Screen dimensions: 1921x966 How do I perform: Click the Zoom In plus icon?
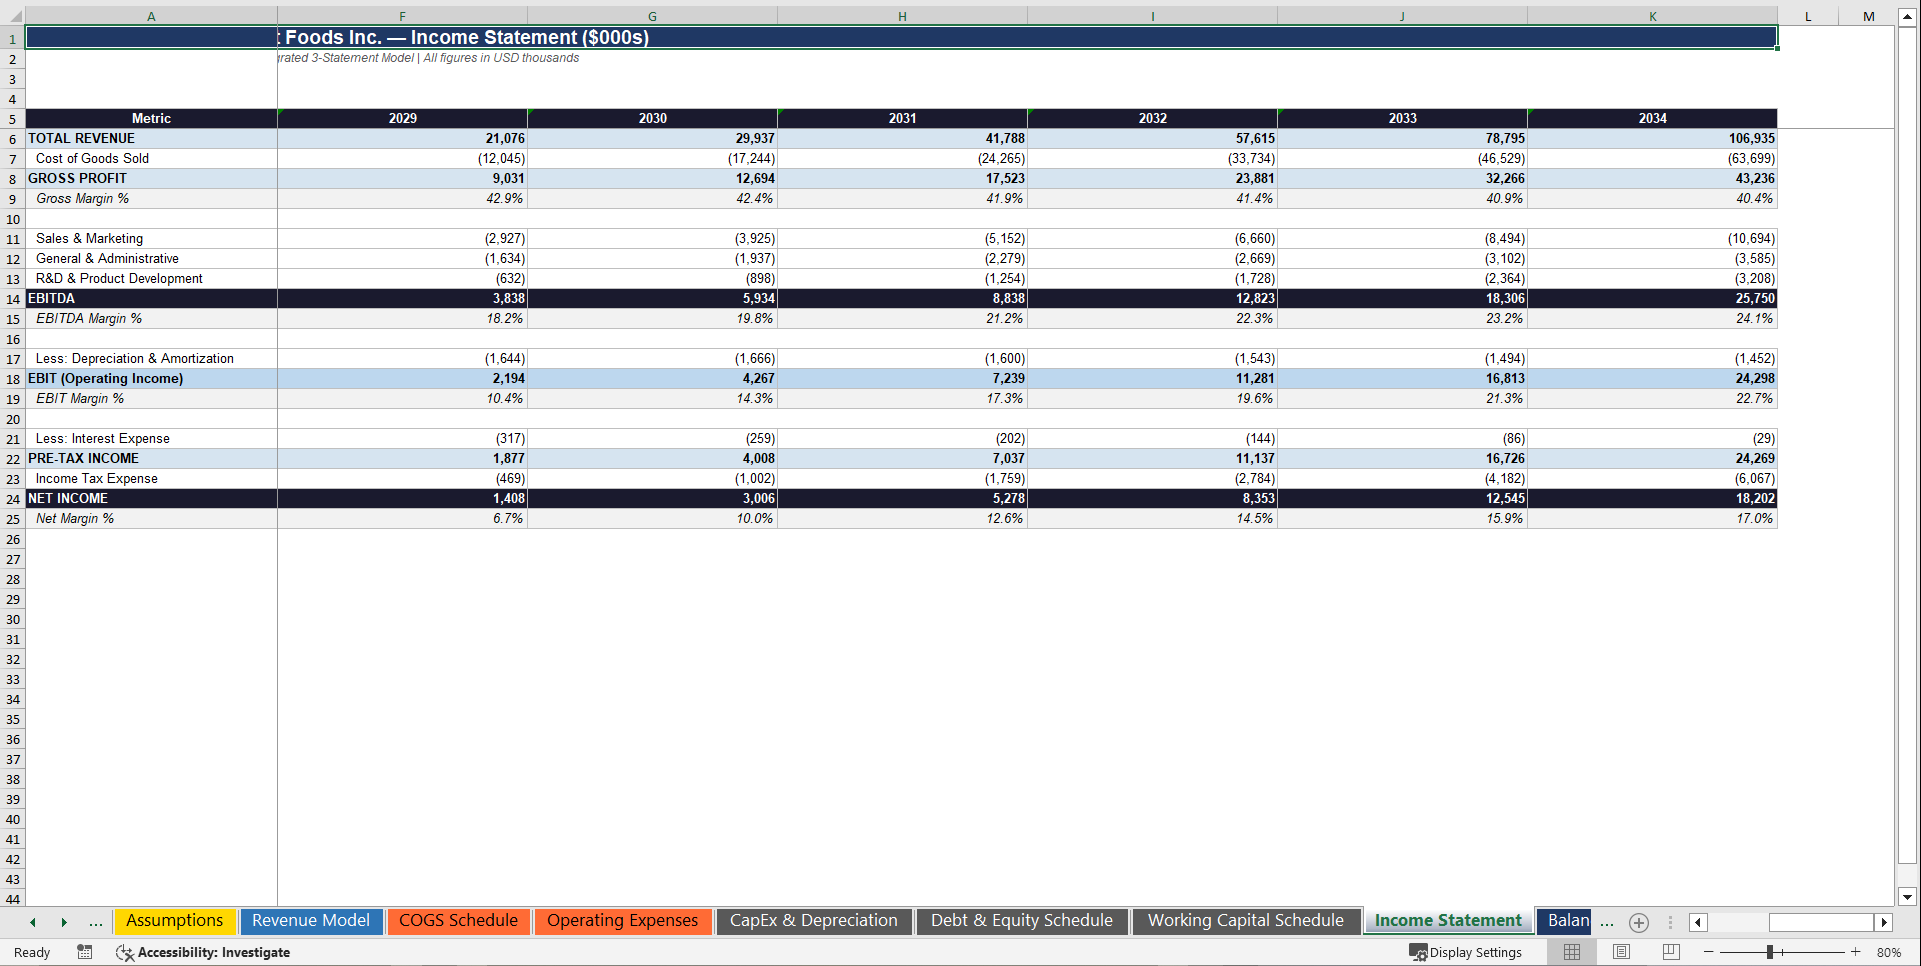[1856, 952]
